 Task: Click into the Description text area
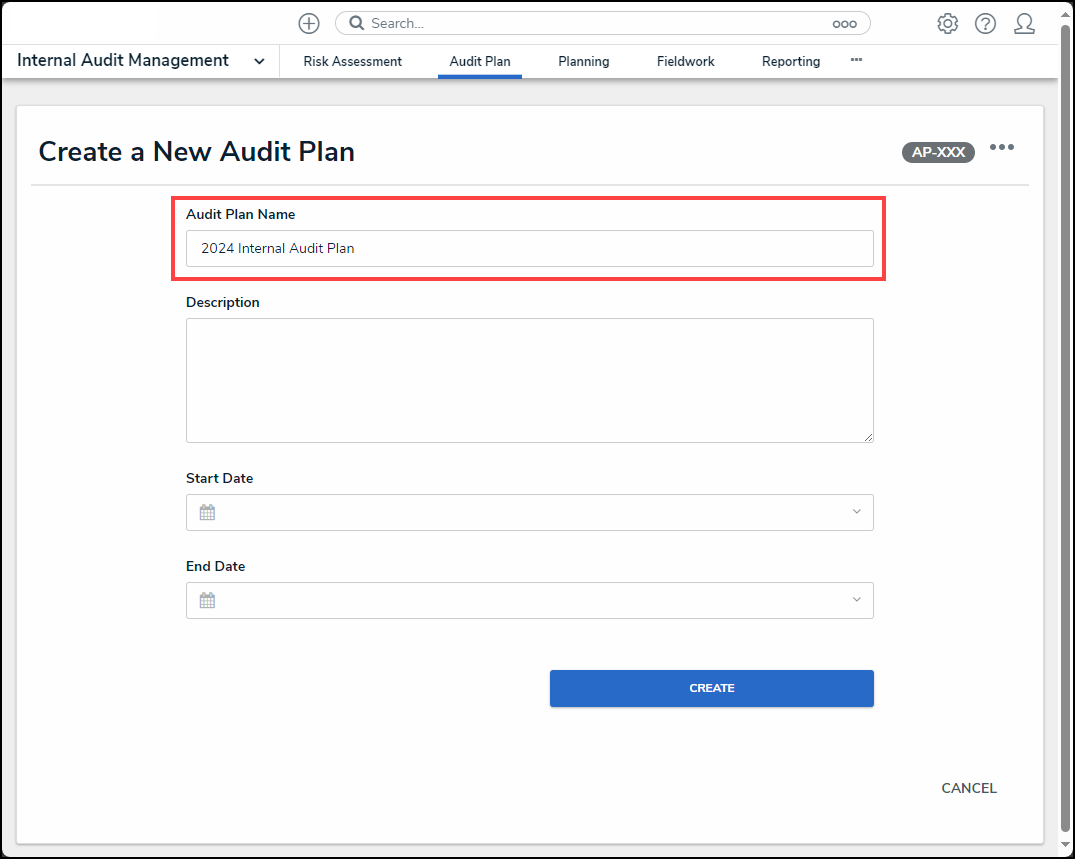[x=529, y=380]
